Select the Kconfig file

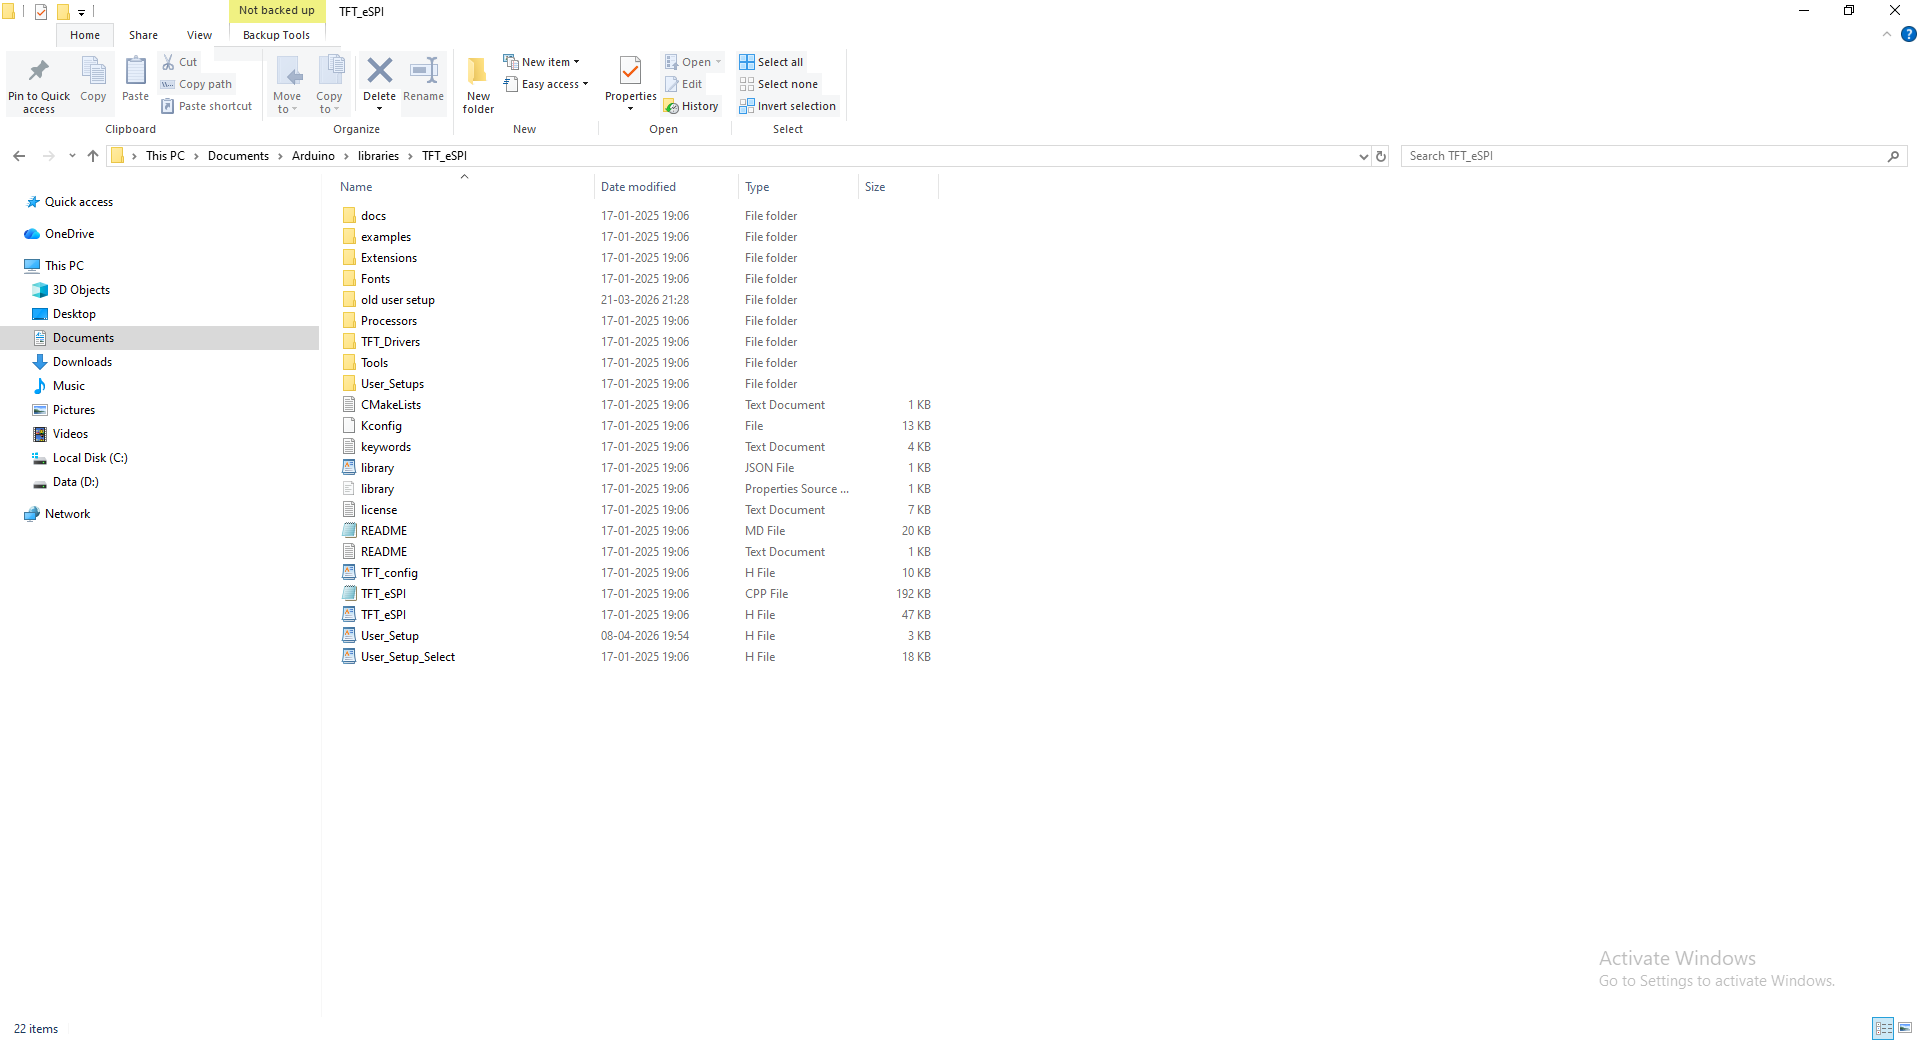(381, 426)
